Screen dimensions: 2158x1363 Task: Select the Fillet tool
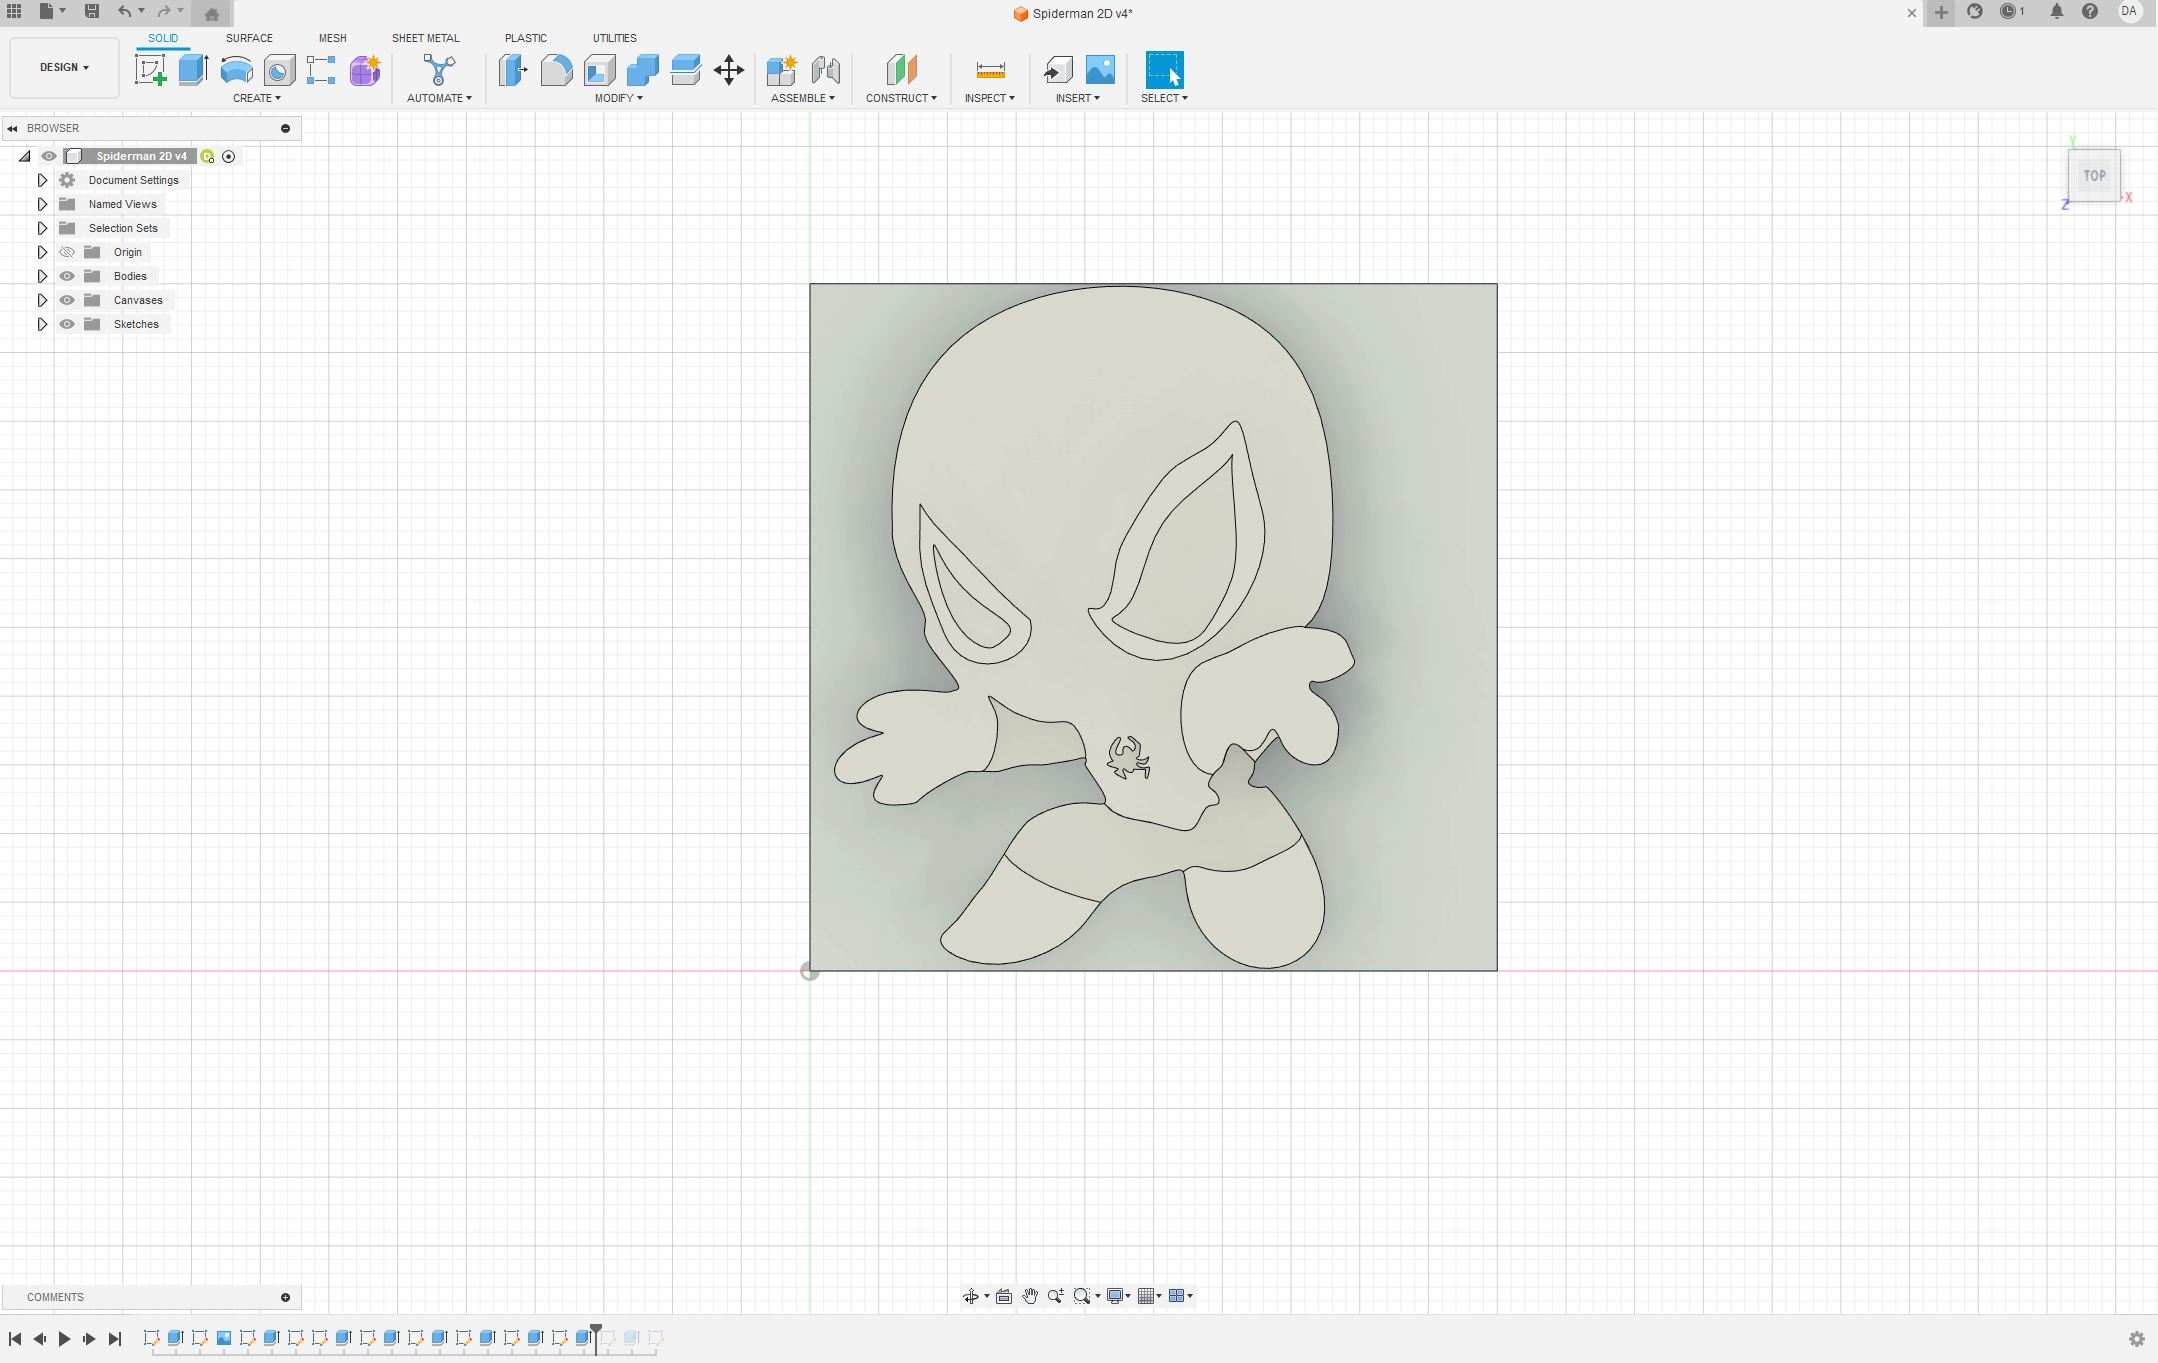coord(556,70)
